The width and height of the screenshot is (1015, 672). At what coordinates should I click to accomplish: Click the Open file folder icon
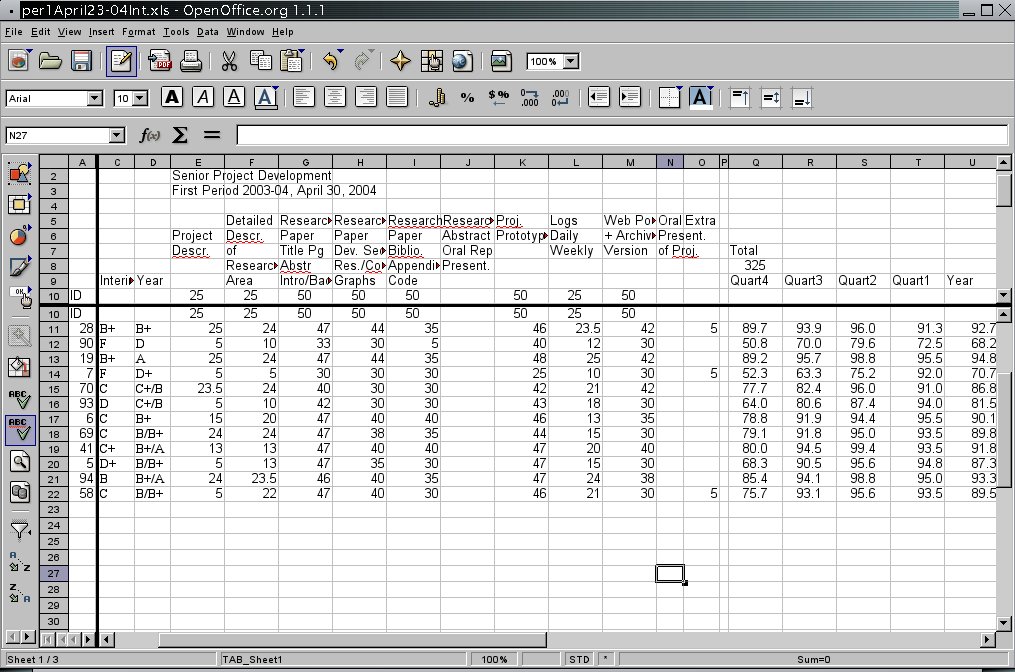[x=50, y=62]
